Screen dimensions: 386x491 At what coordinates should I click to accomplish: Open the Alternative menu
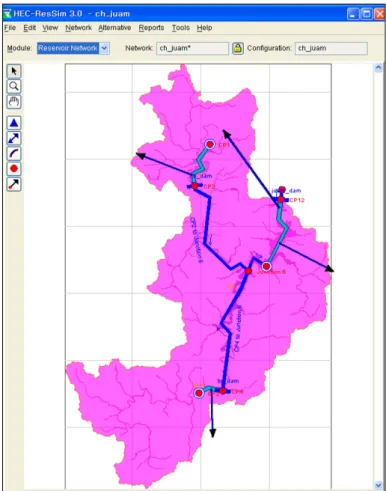pos(115,28)
